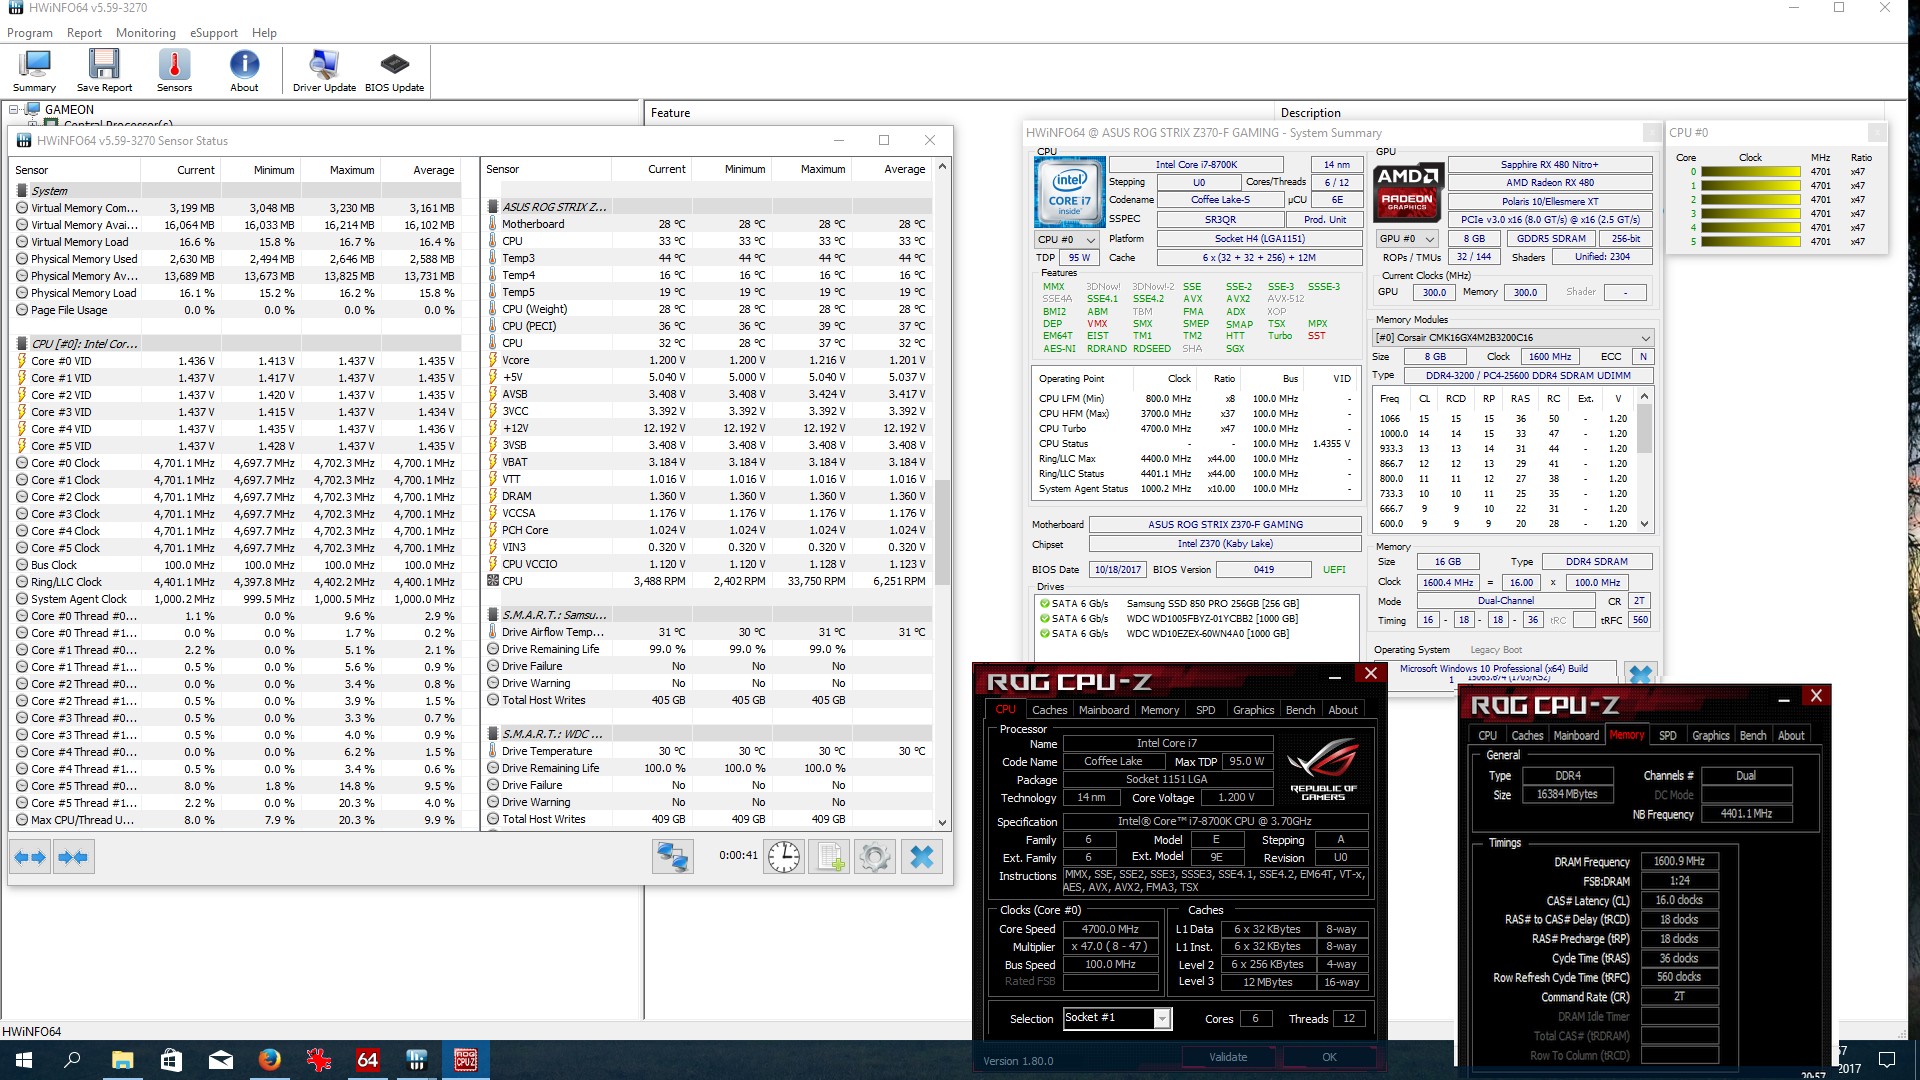Click the sensor list vertical scrollbar

(x=942, y=494)
